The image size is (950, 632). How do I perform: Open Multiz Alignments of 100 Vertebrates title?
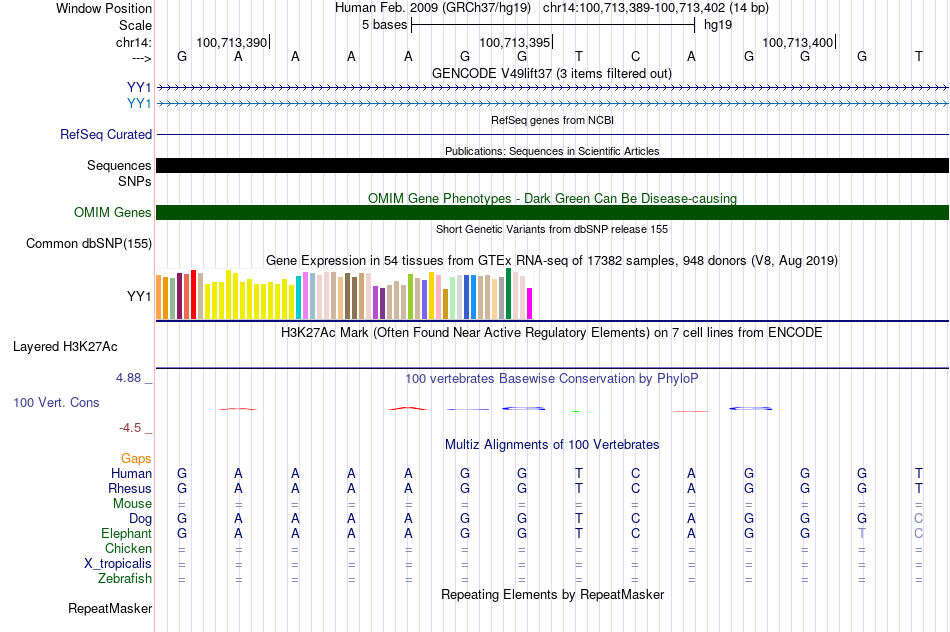(552, 445)
